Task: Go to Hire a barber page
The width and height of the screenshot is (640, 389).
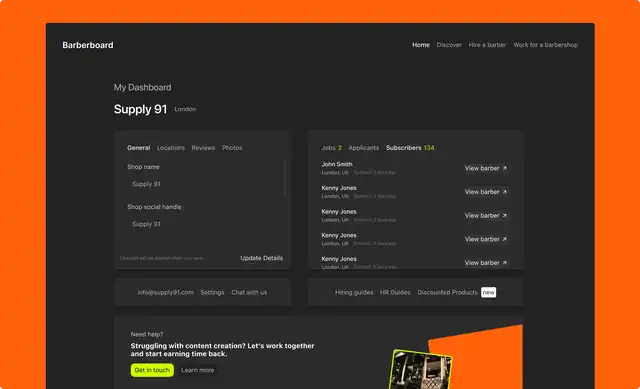Action: pos(487,45)
